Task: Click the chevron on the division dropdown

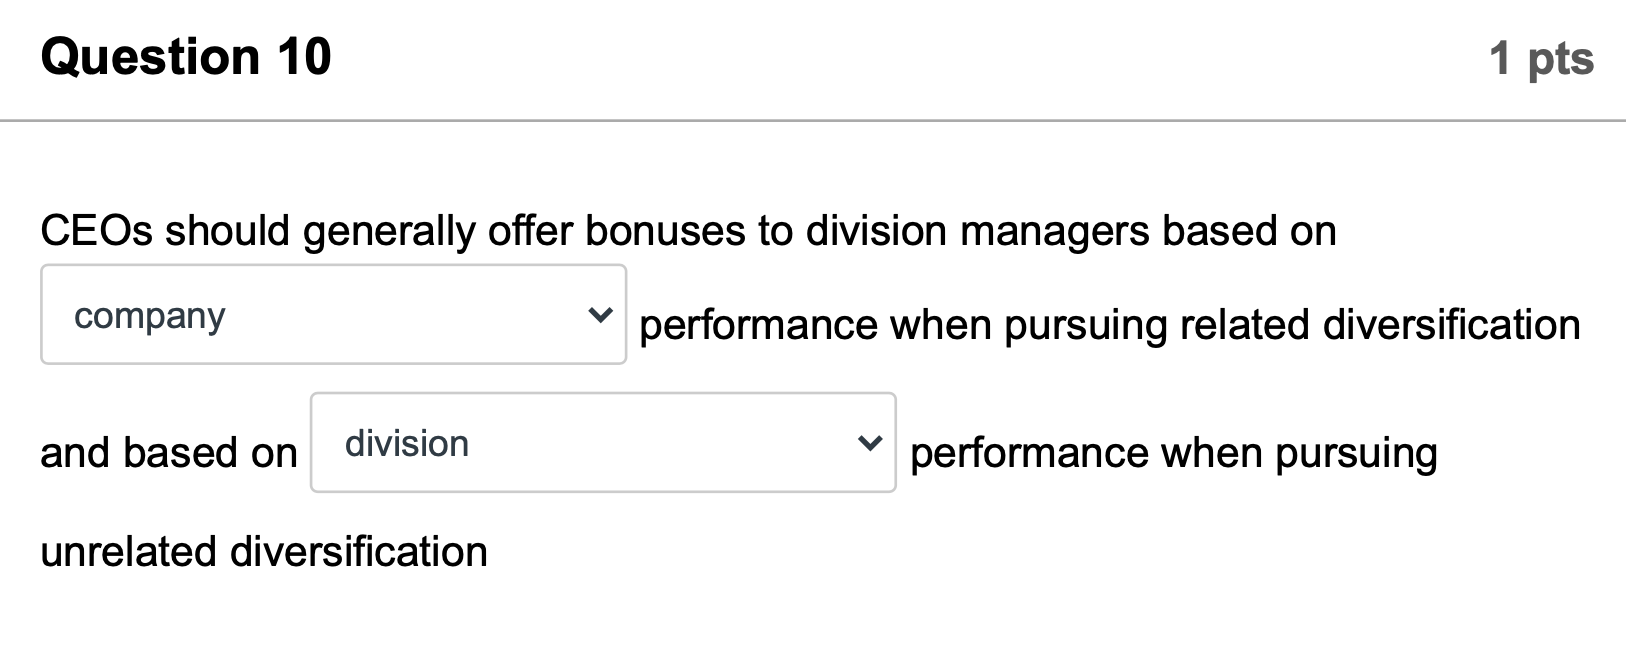Action: click(869, 443)
